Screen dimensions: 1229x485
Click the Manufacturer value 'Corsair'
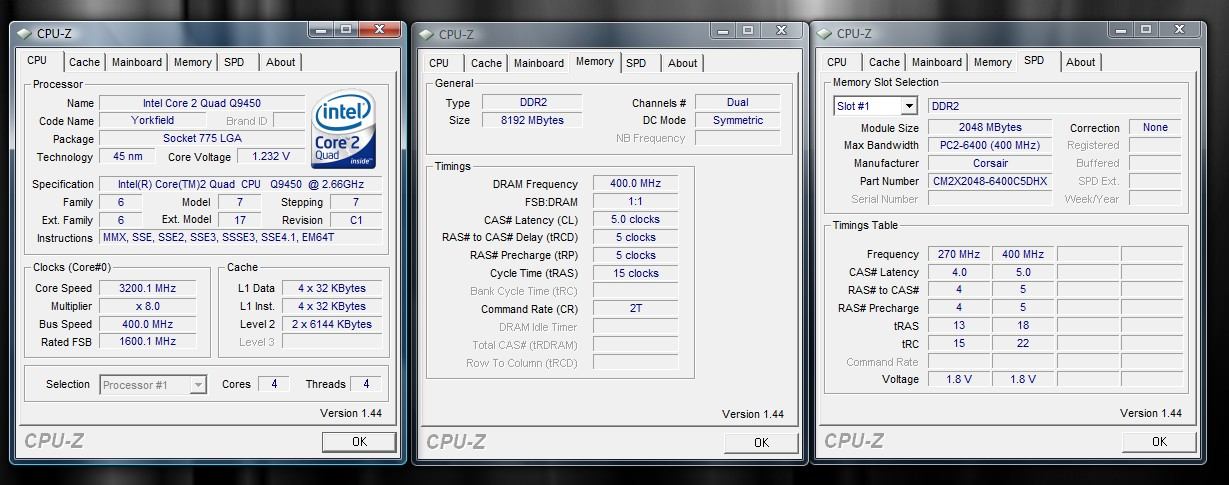click(x=990, y=163)
